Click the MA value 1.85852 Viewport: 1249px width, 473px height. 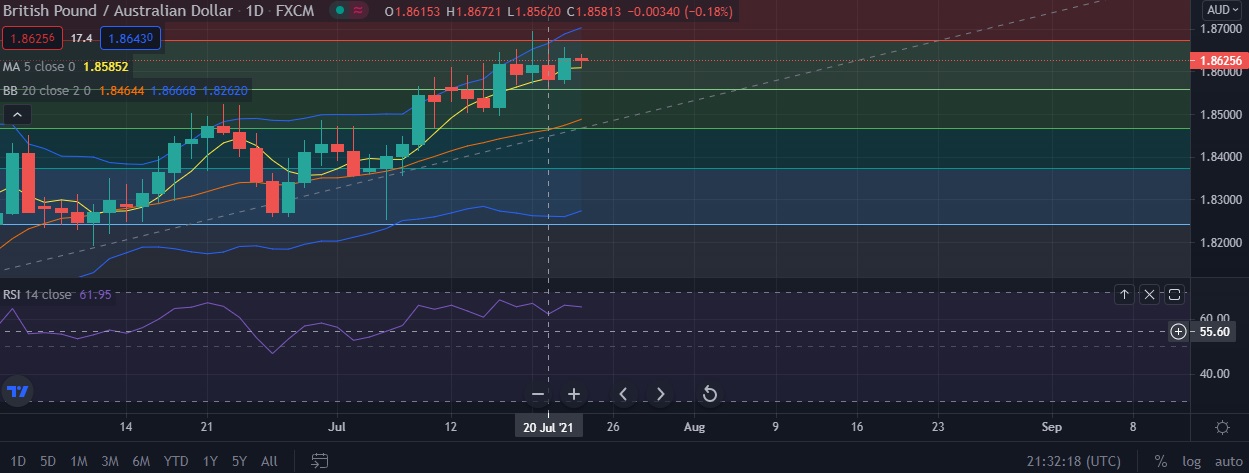(107, 67)
